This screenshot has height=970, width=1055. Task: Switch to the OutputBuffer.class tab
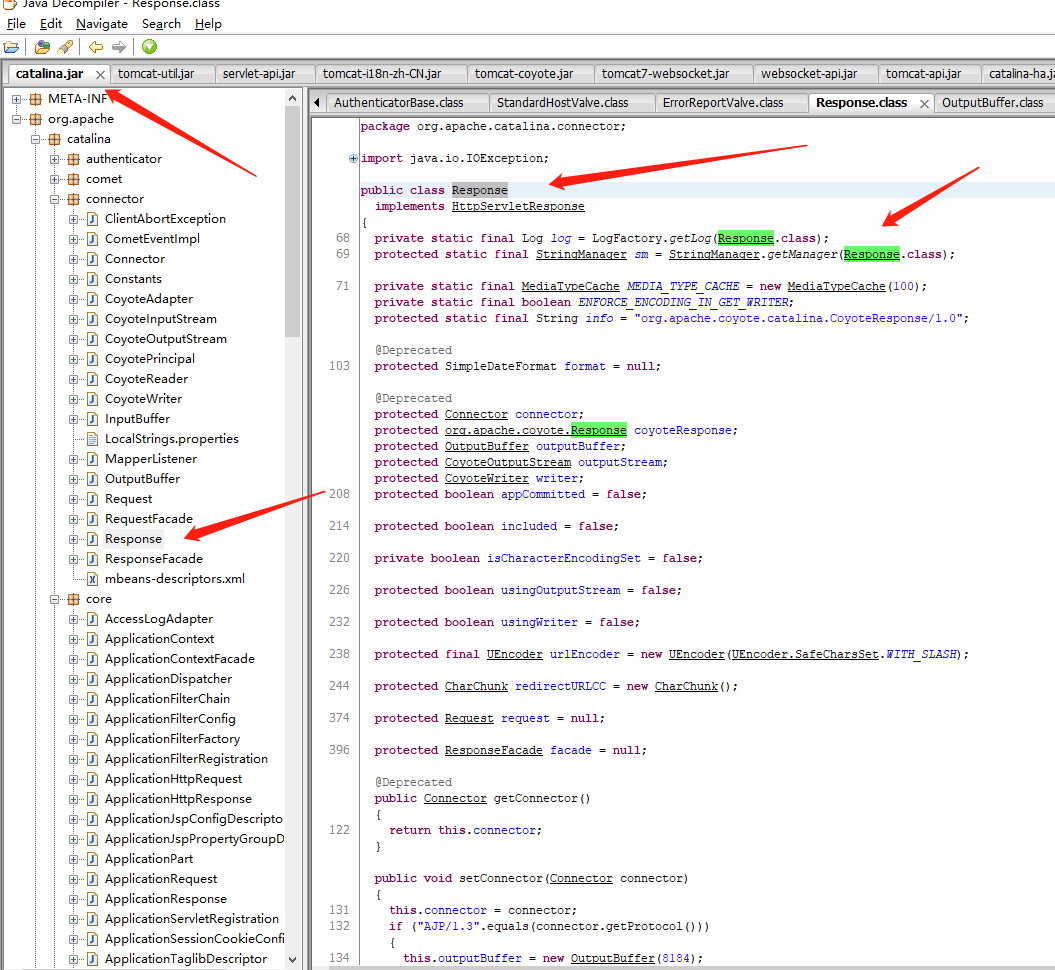tap(992, 103)
